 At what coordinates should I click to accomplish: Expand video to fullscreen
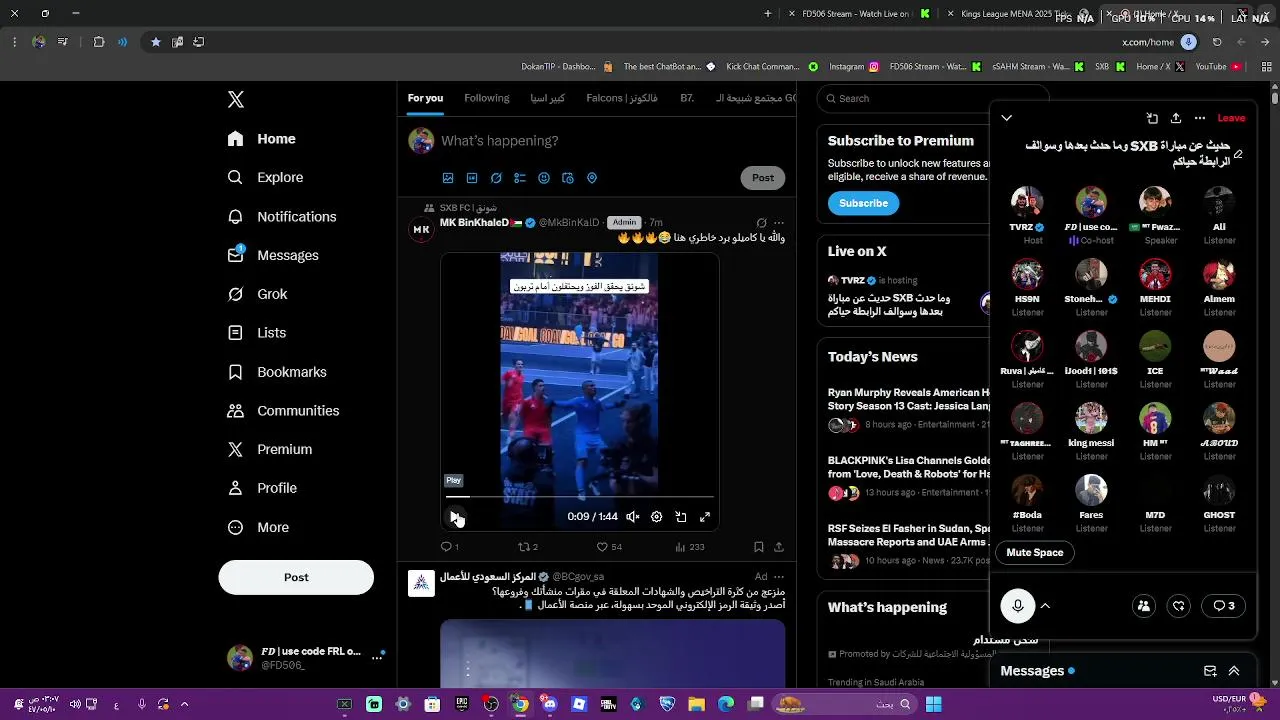pos(705,517)
